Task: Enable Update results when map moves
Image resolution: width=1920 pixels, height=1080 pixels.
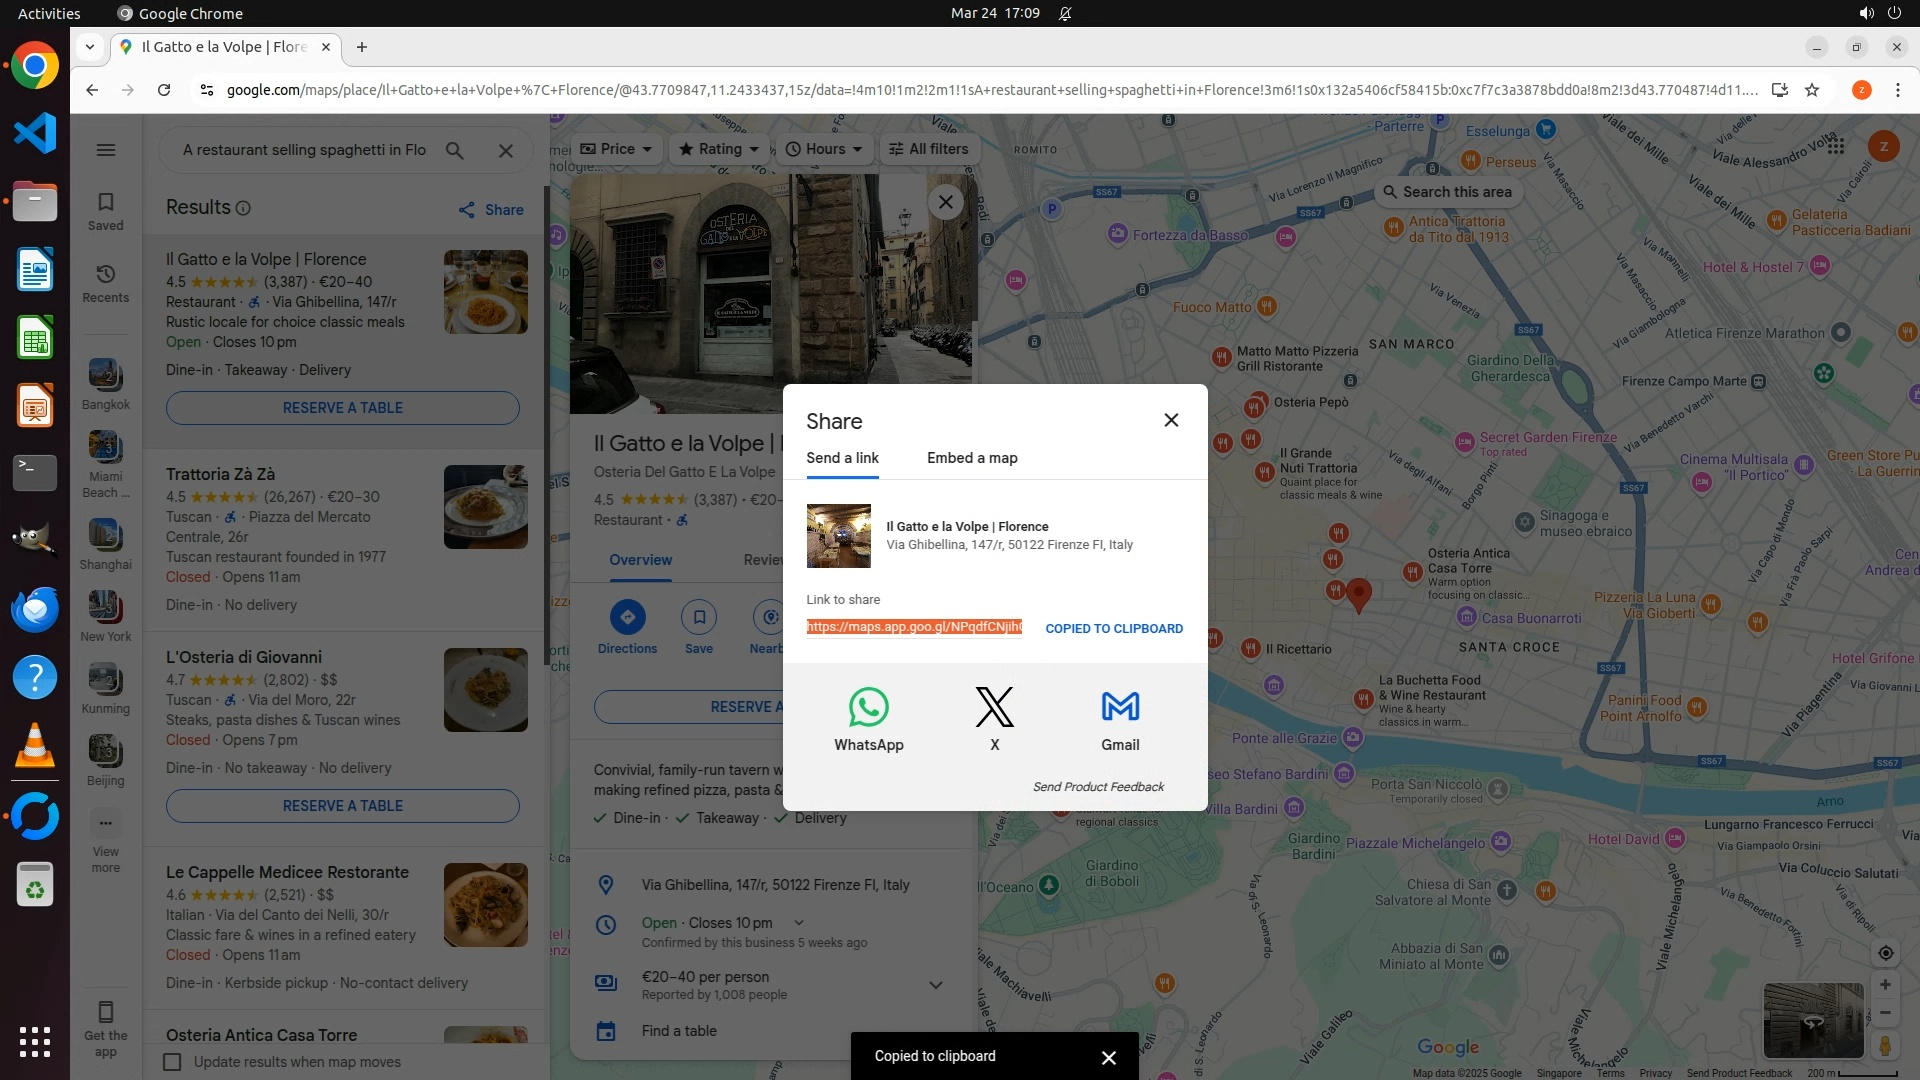Action: 173,1062
